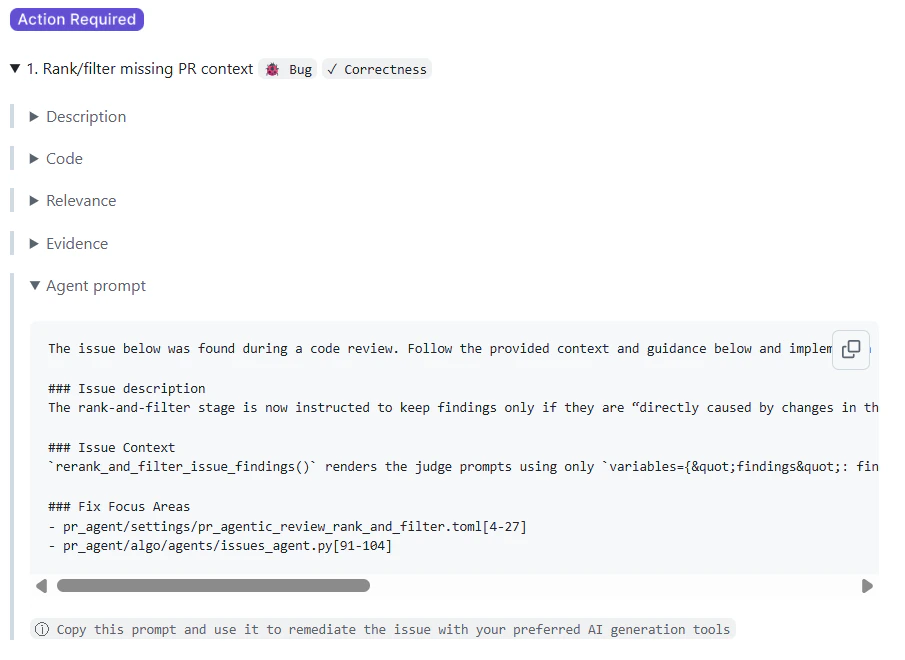Open the issue titled Rank/filter missing PR context
This screenshot has height=660, width=905.
[x=140, y=69]
